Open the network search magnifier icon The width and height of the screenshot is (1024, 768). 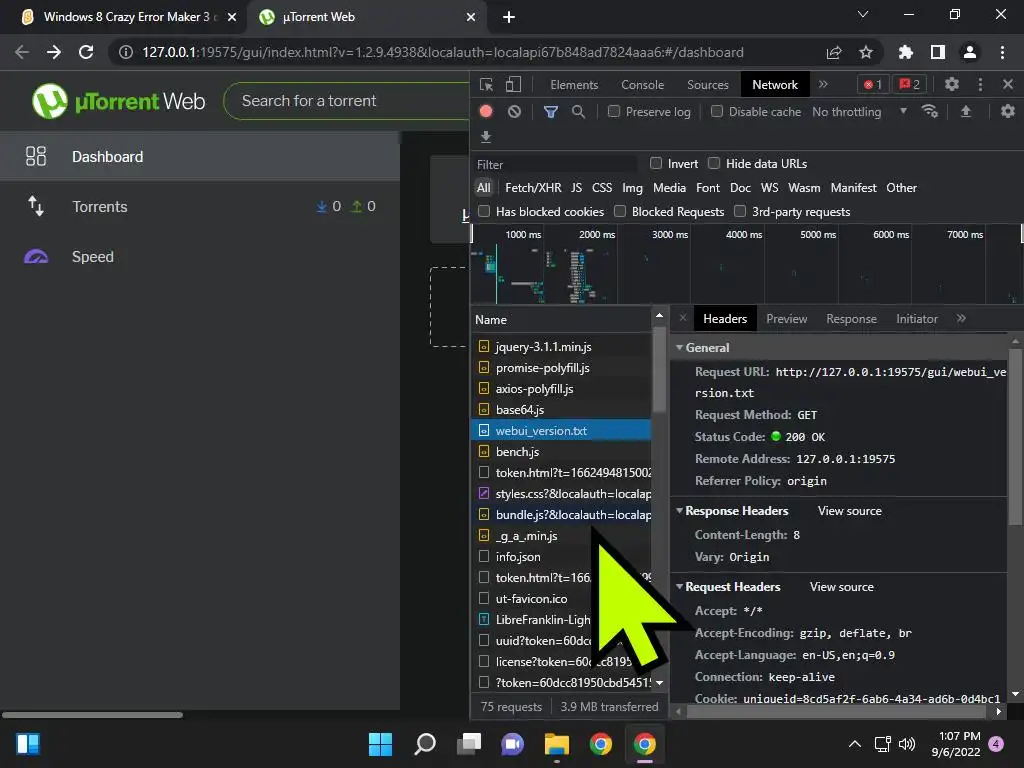(x=578, y=112)
